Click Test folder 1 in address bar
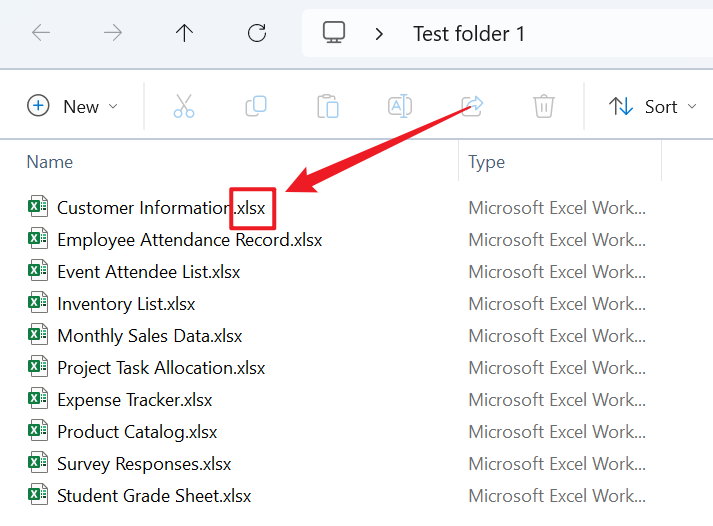The height and width of the screenshot is (526, 713). tap(469, 34)
